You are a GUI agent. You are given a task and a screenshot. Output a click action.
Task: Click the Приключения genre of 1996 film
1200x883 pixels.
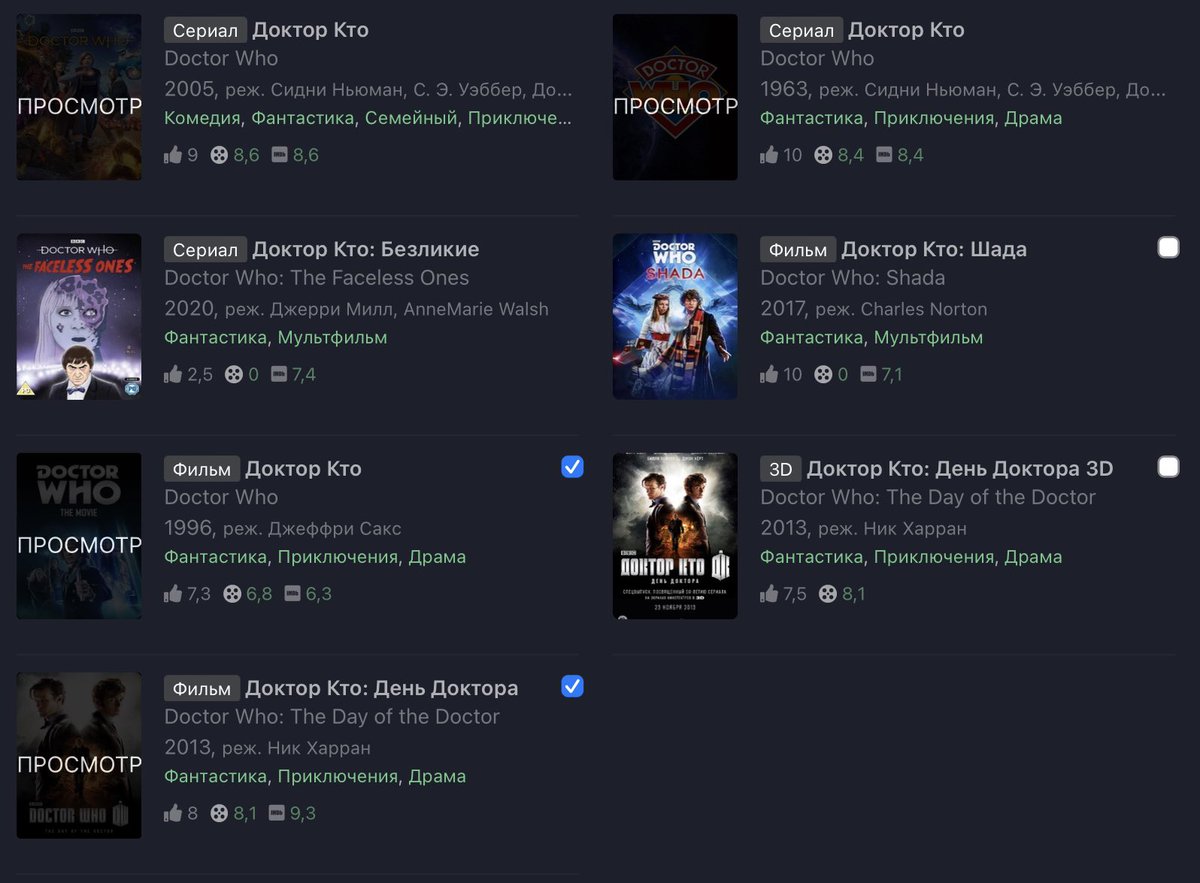[338, 557]
